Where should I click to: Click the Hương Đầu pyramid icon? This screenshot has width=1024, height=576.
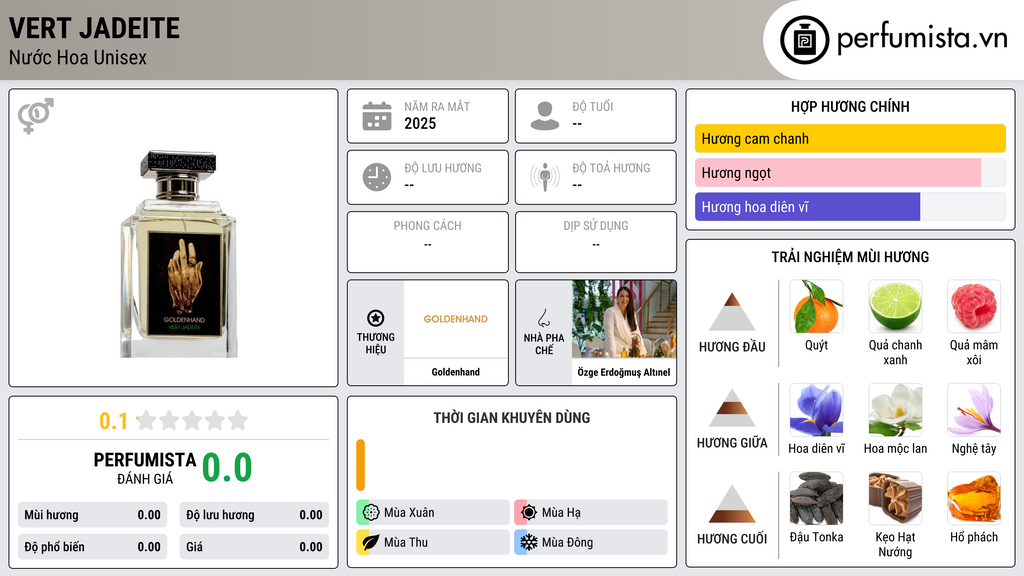click(732, 312)
